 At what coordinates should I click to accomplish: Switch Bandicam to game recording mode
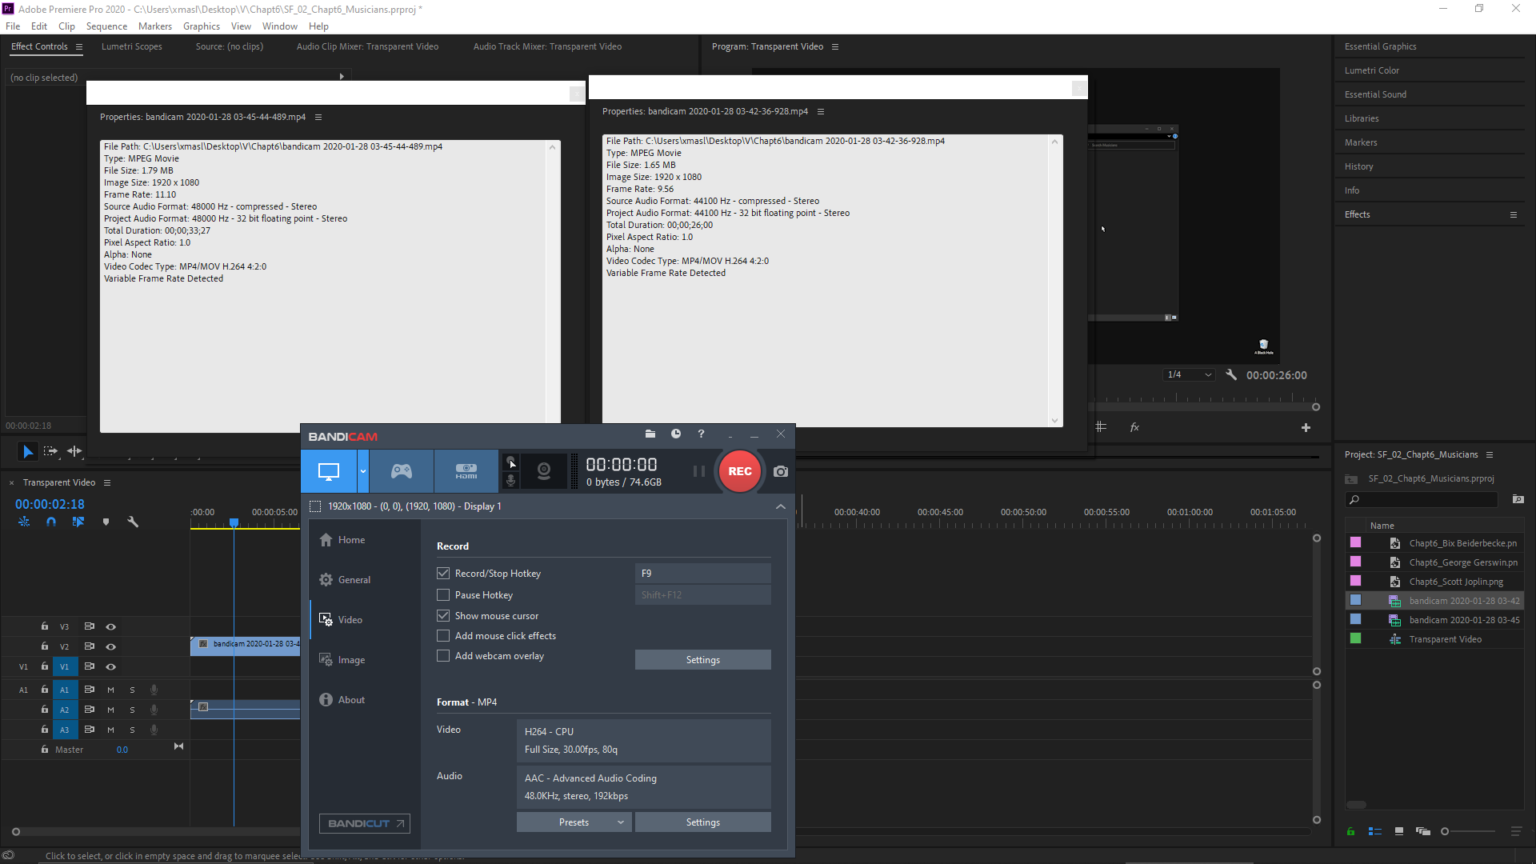401,471
